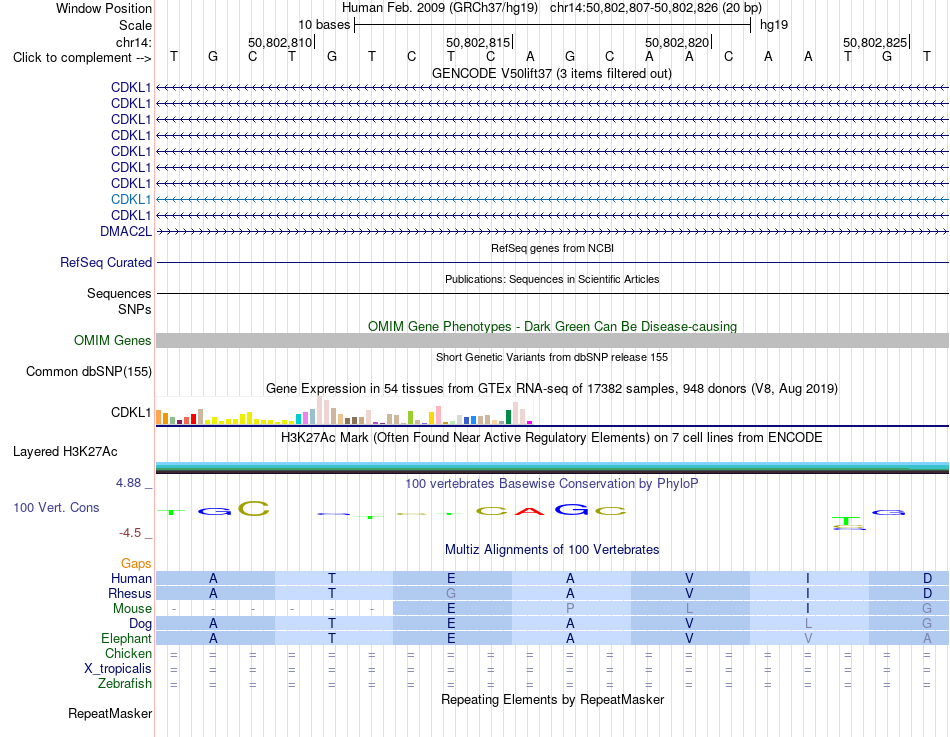950x737 pixels.
Task: Click the chr14: ruler label
Action: click(x=133, y=42)
